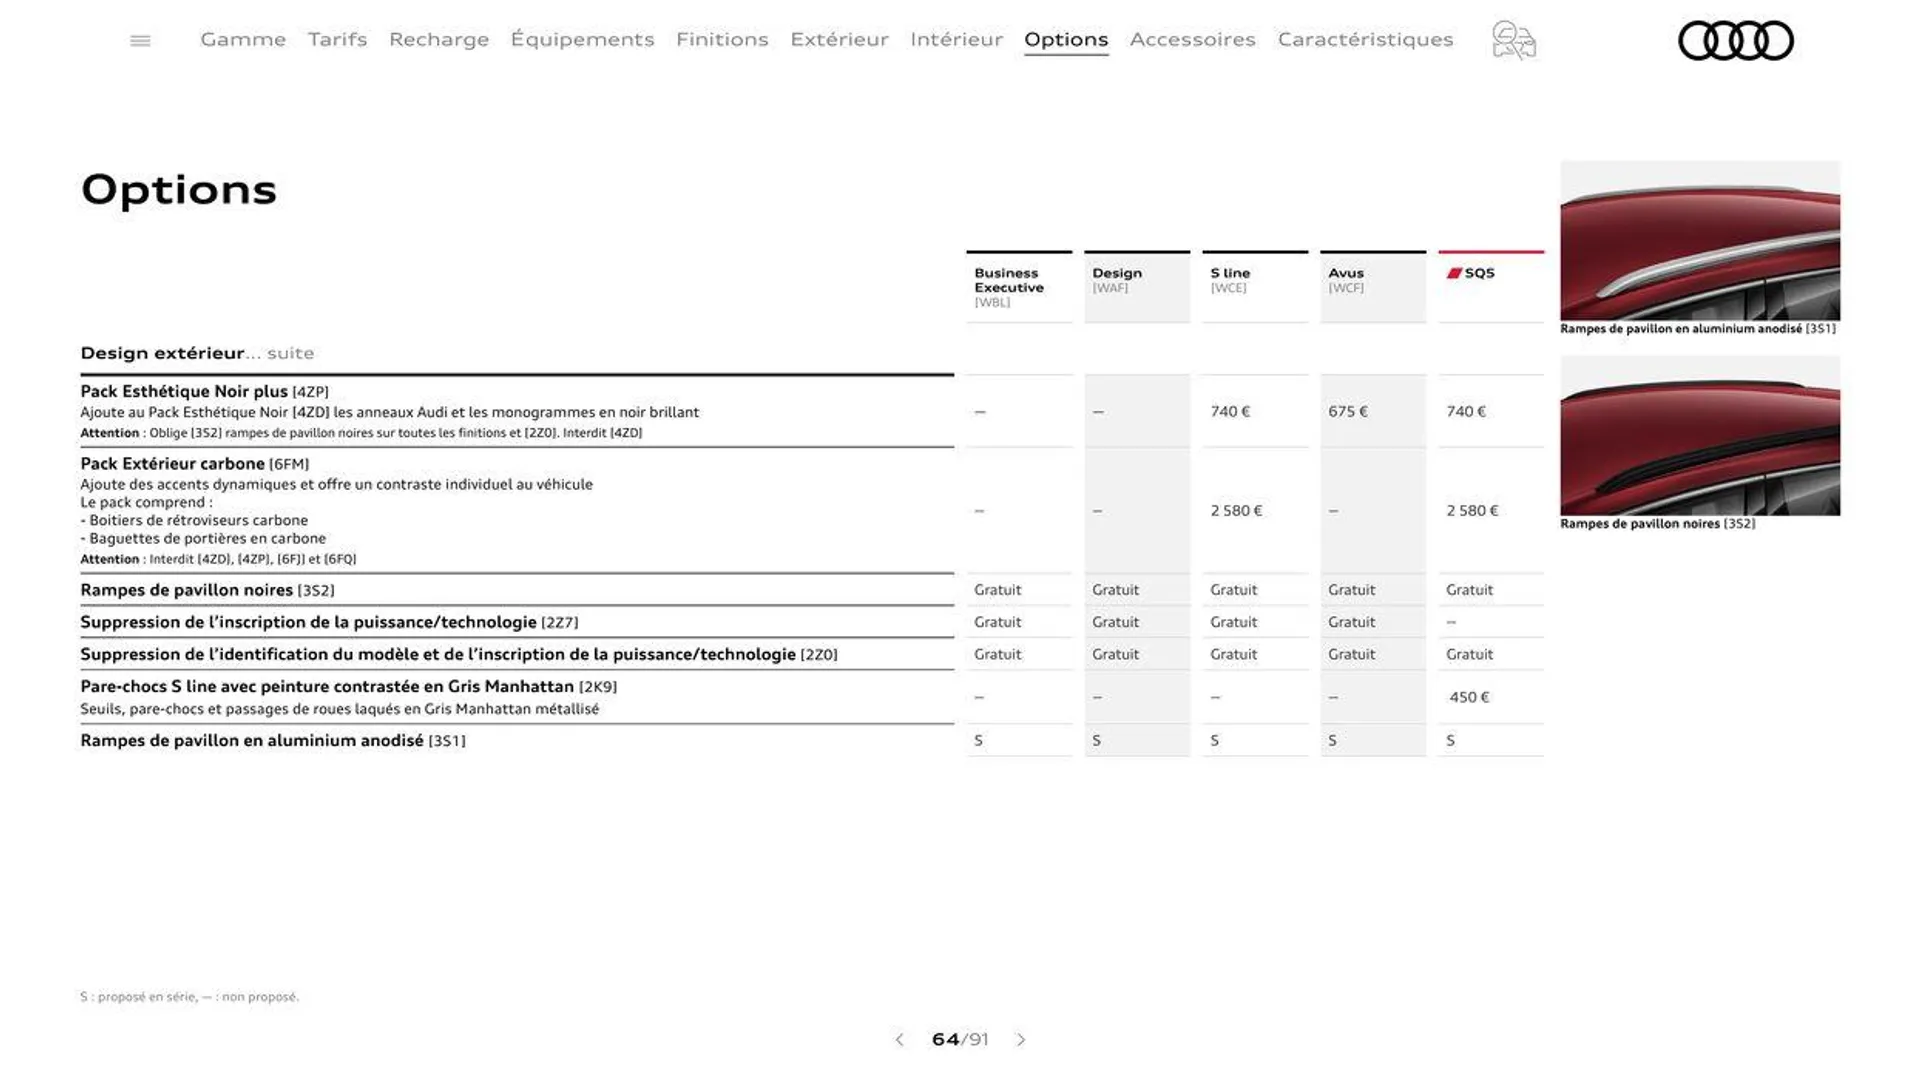
Task: Select Rampes de pavillon en aluminium anodisé row
Action: click(x=517, y=740)
